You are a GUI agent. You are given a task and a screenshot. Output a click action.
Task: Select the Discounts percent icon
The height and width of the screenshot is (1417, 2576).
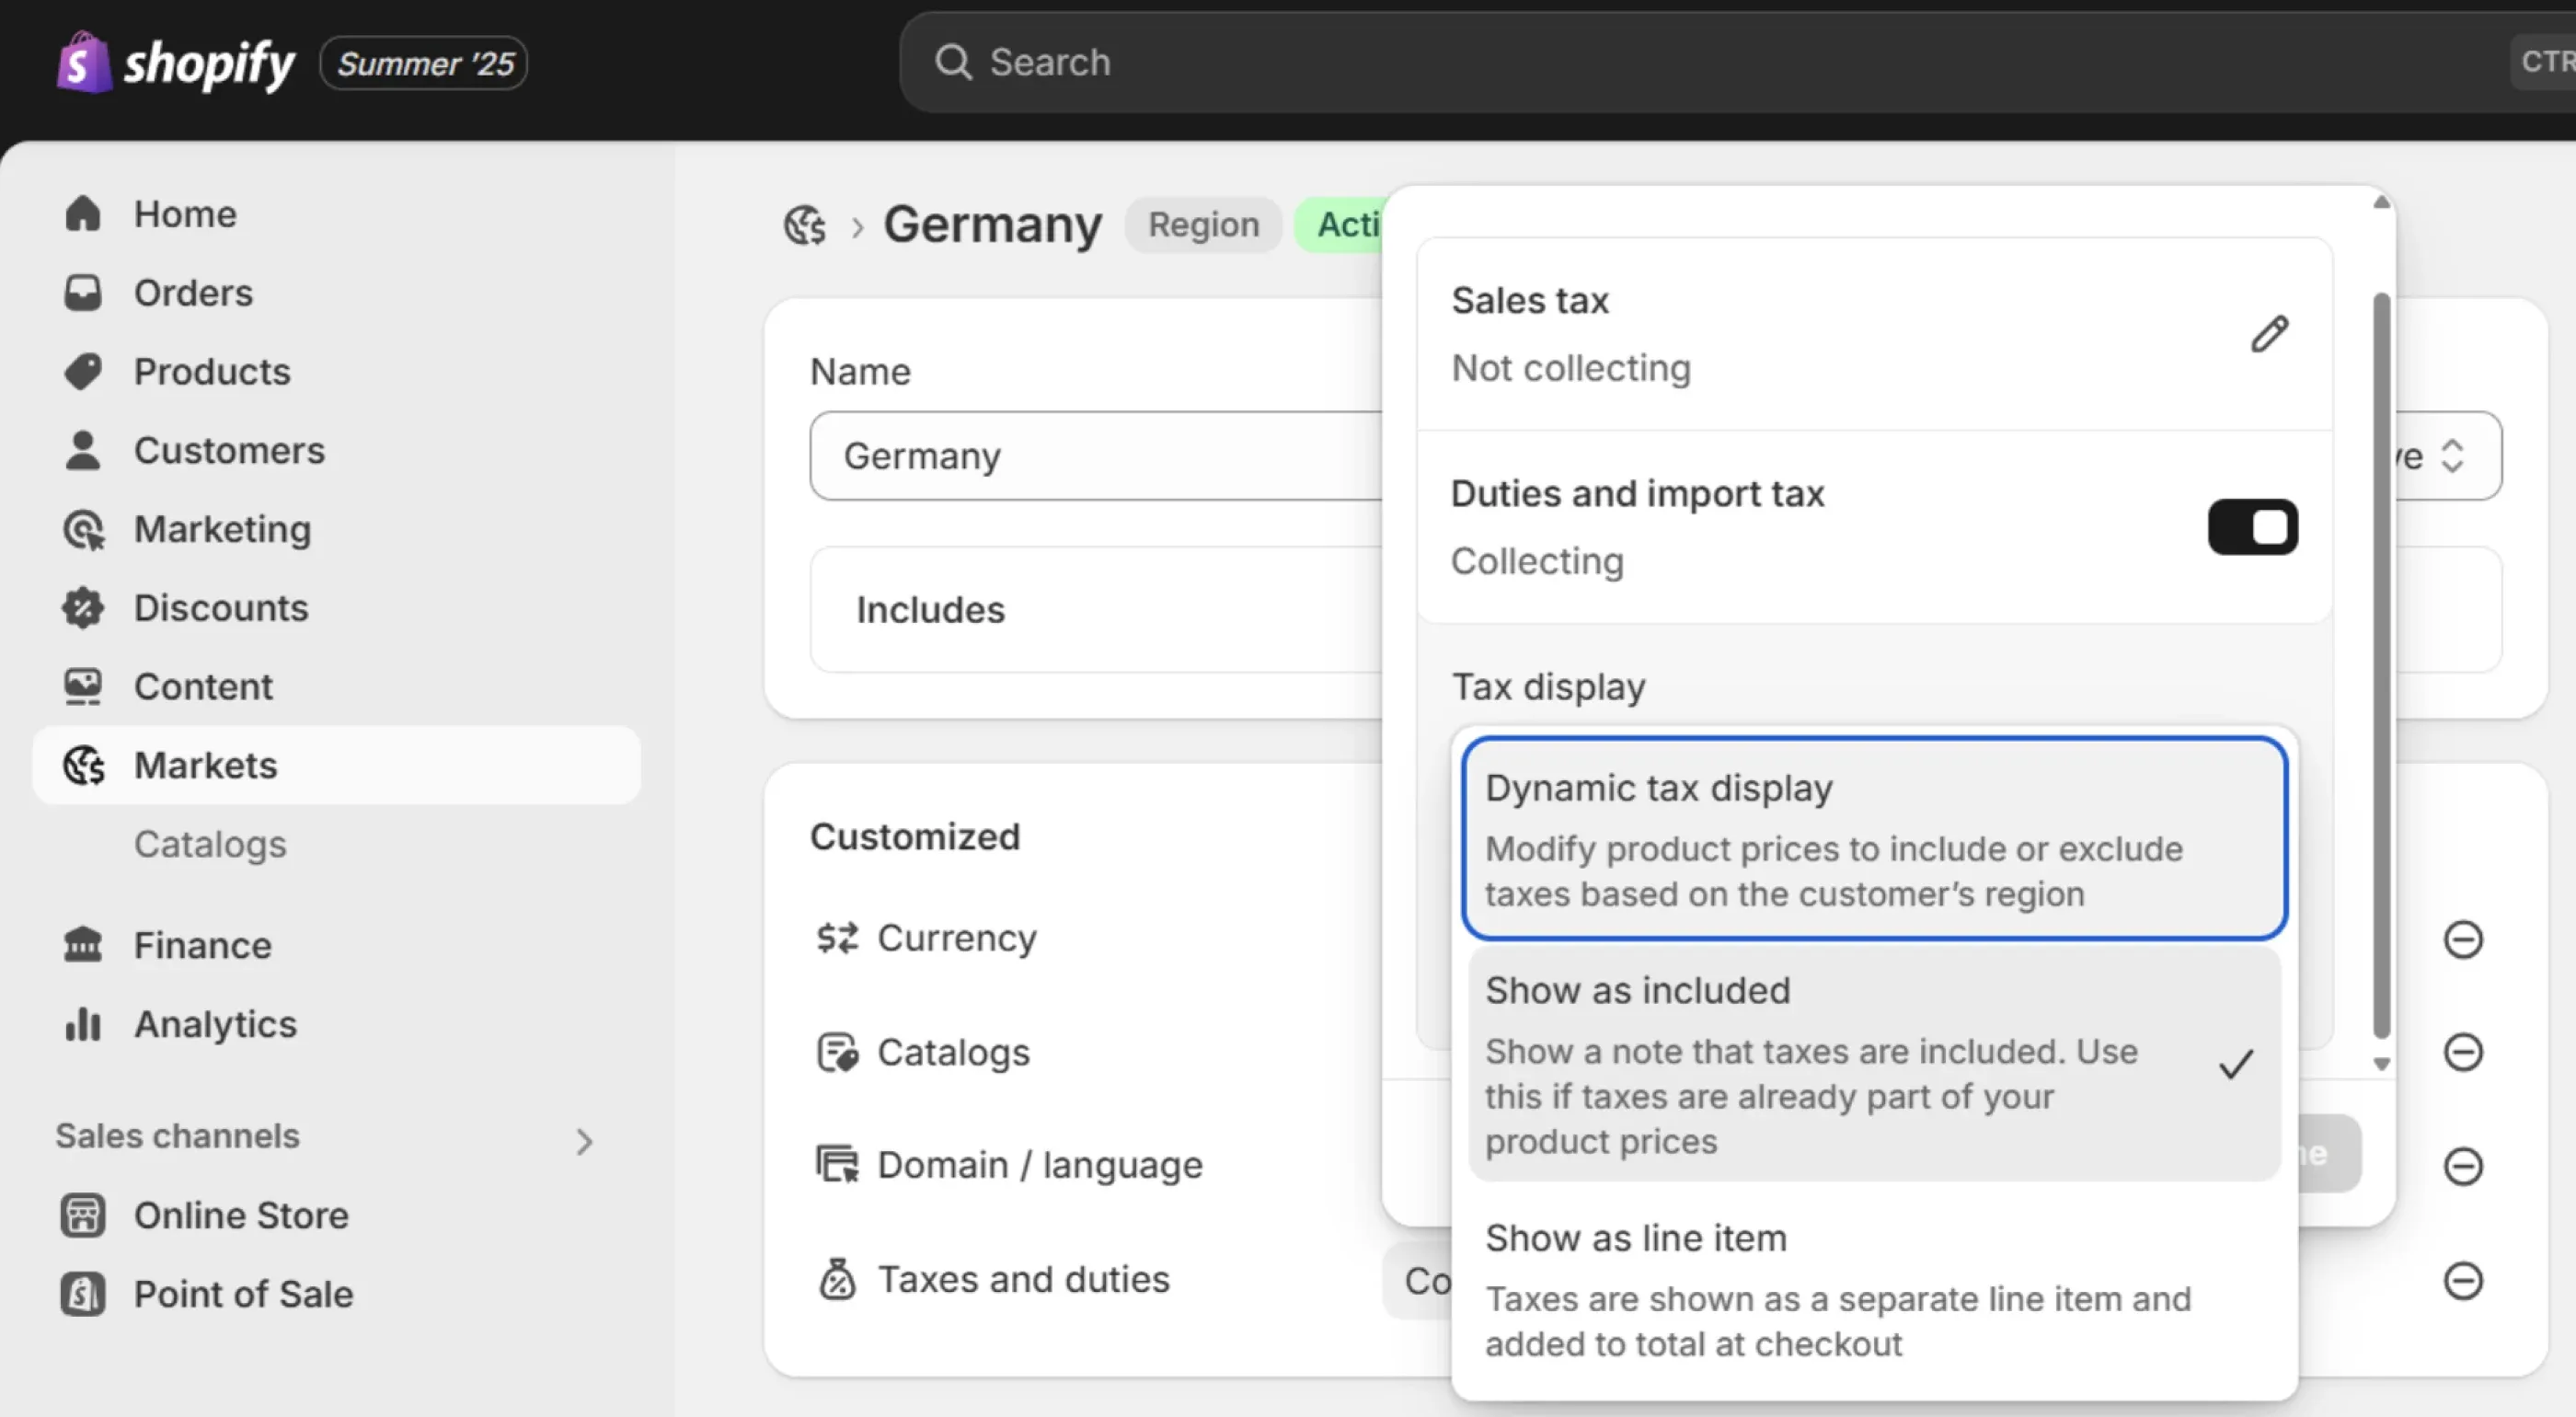[x=83, y=607]
